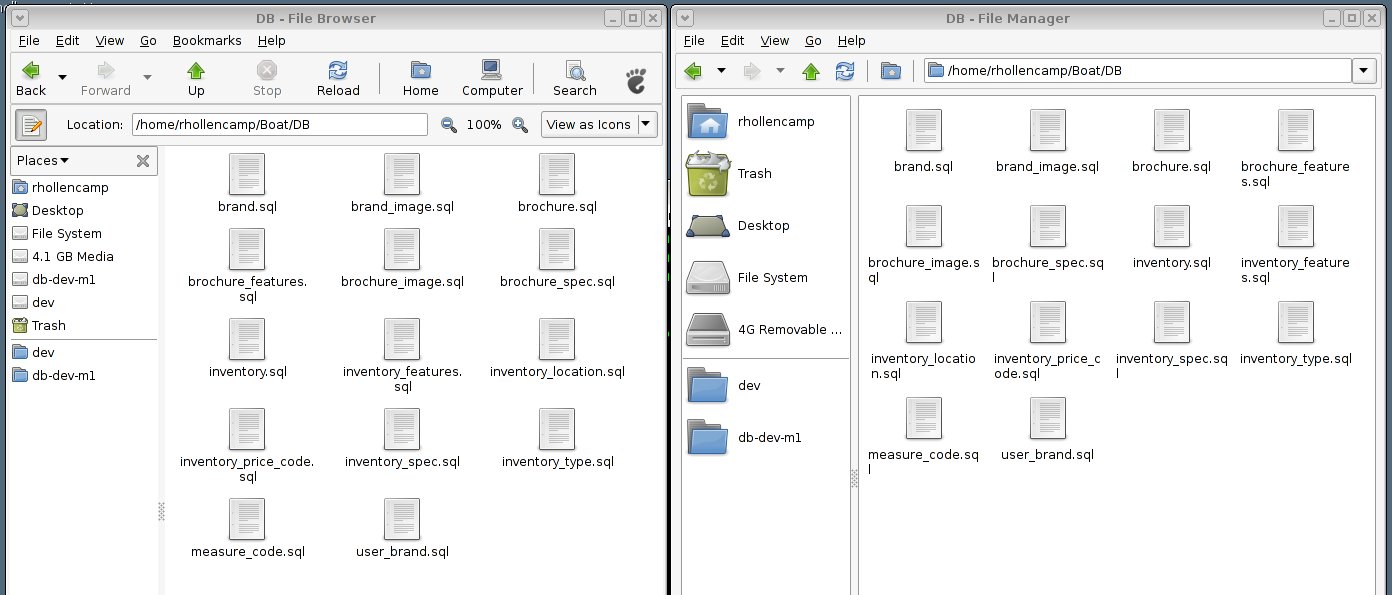Select db-dev-m1 bookmark in Places list
This screenshot has height=595, width=1392.
tap(63, 375)
